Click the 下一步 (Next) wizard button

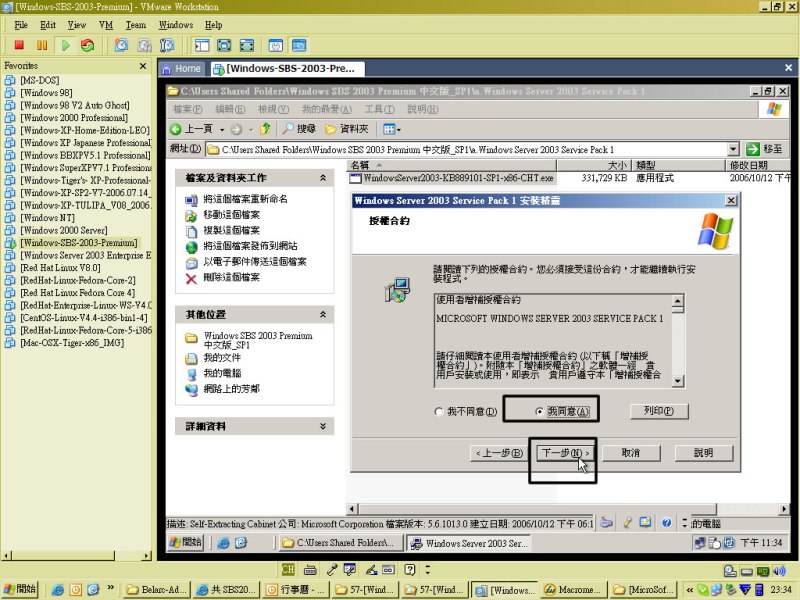[565, 453]
